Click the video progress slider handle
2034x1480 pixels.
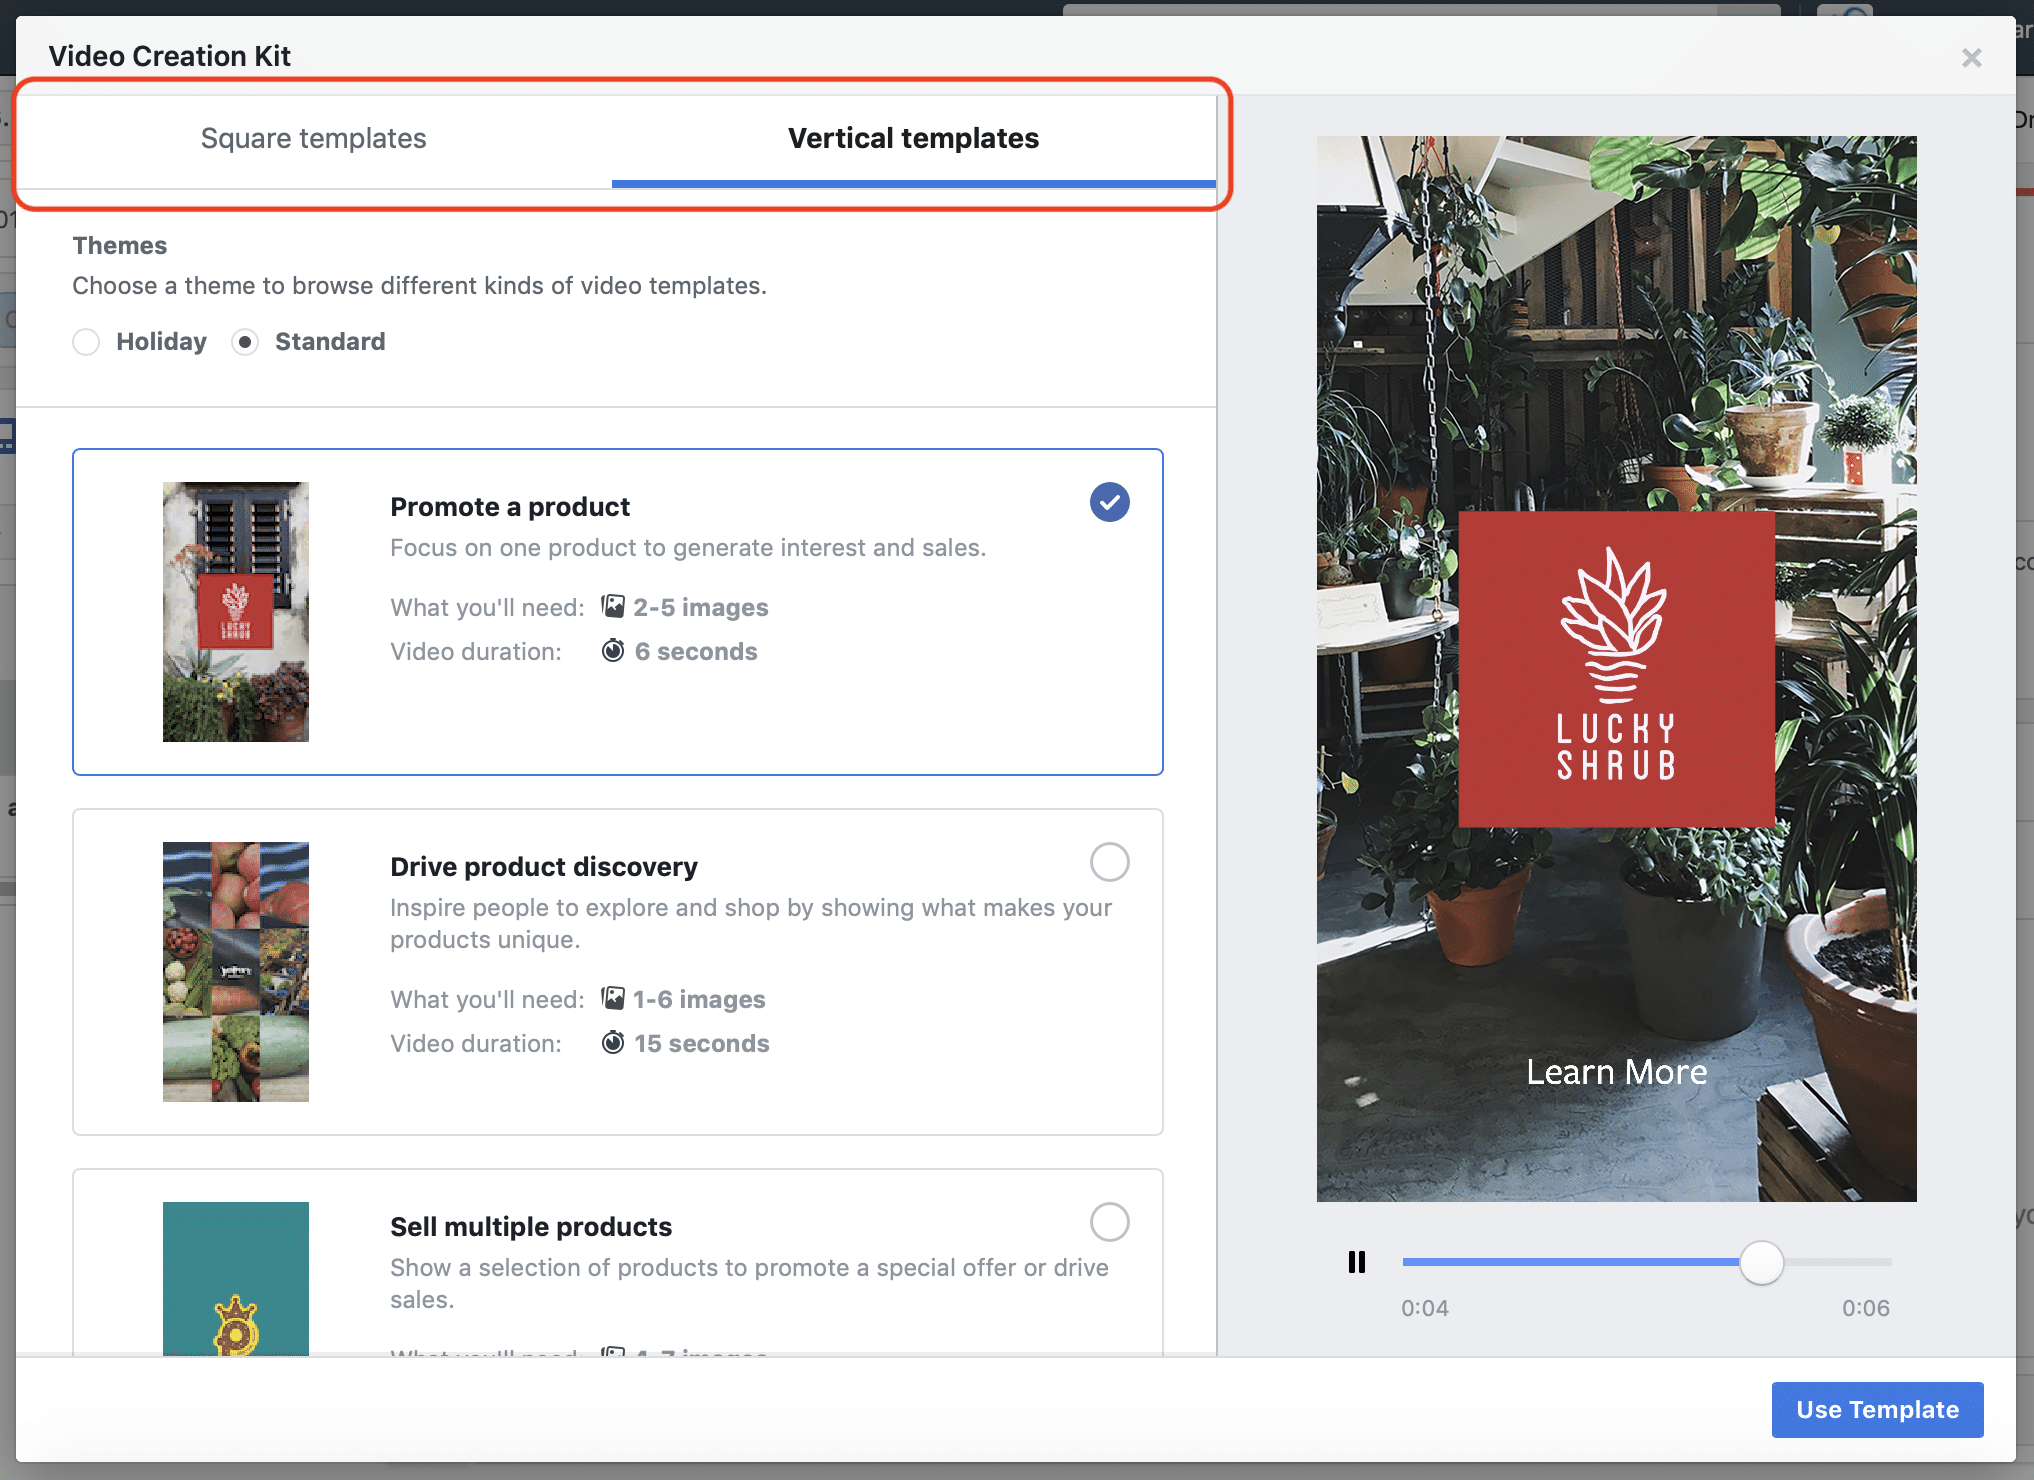(1762, 1262)
